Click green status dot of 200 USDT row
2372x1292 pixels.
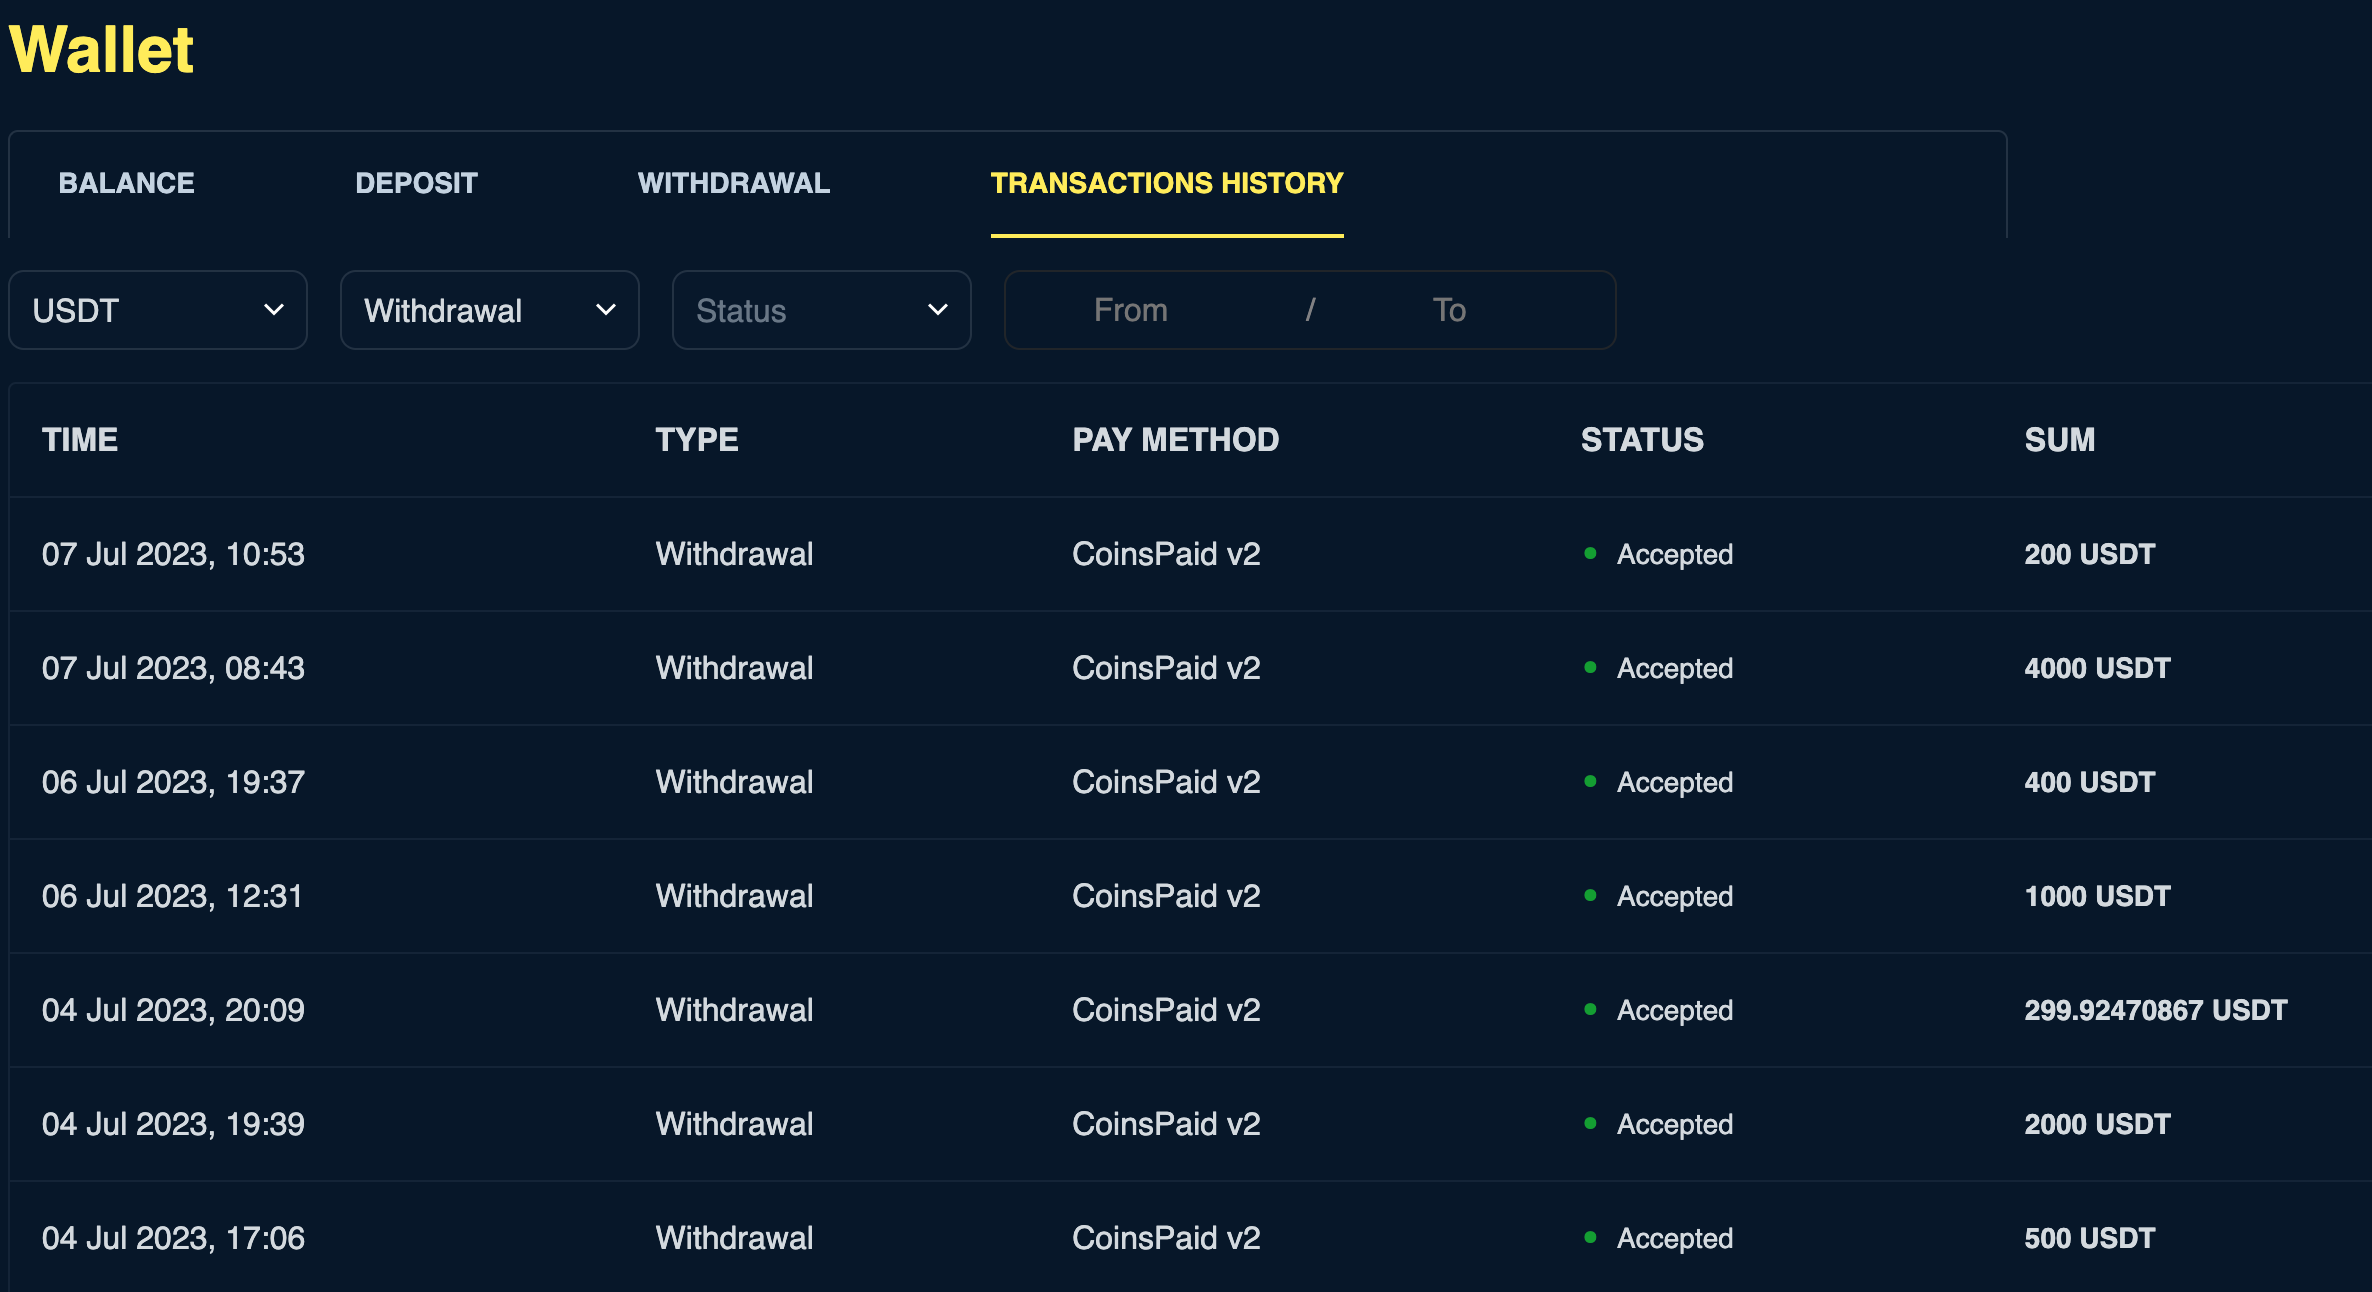1590,553
